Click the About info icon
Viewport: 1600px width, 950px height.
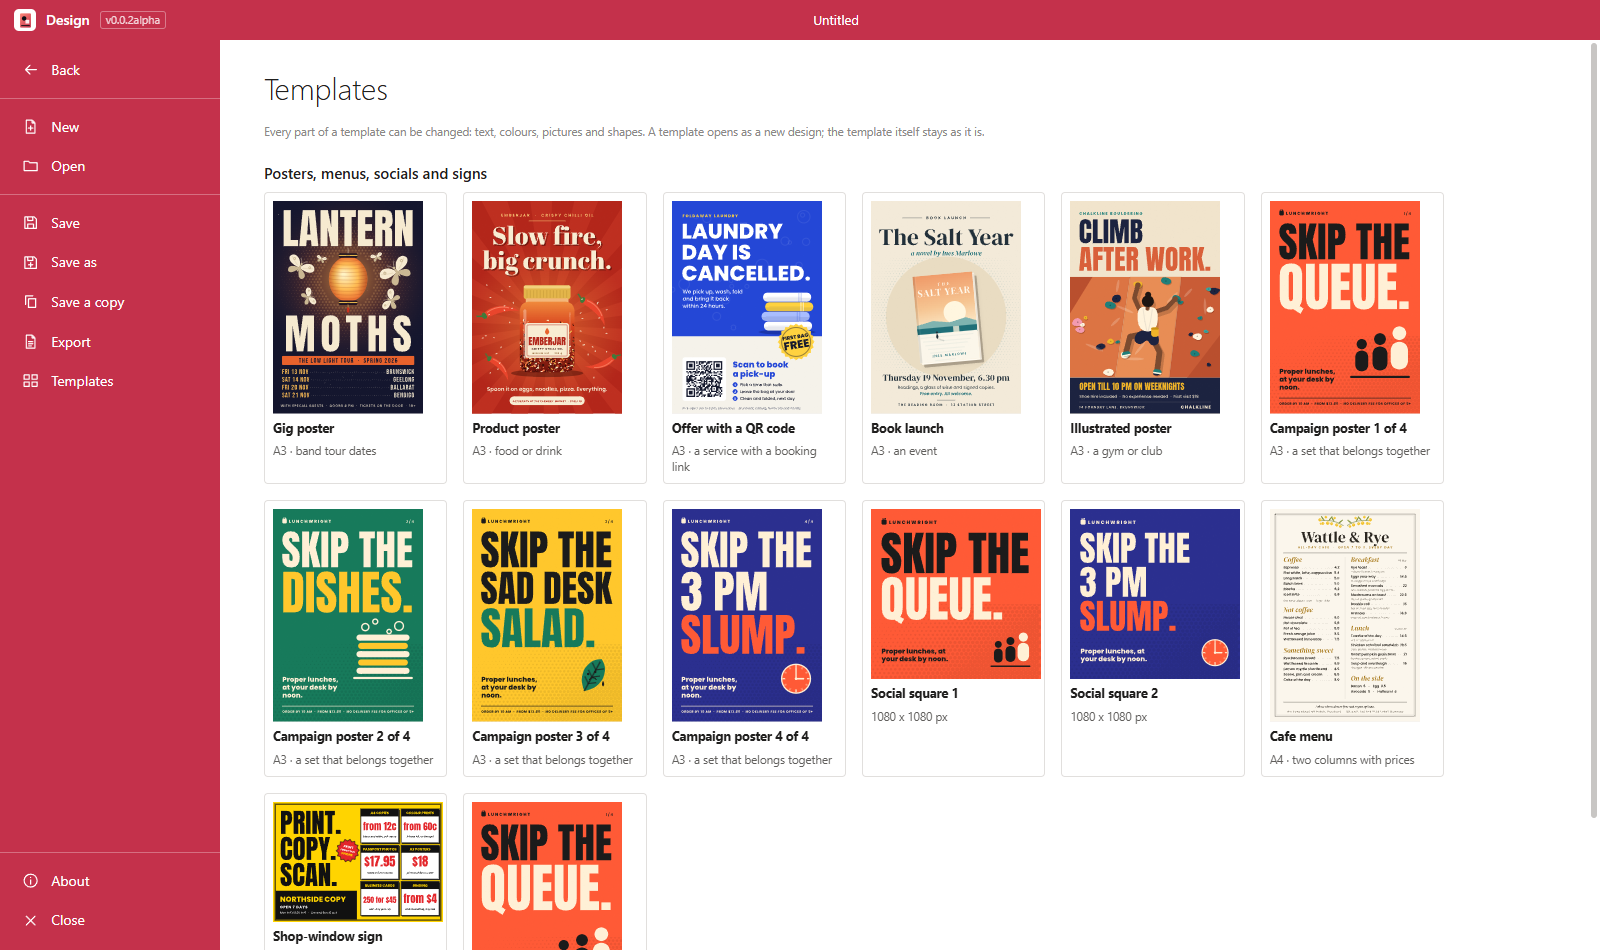(x=31, y=881)
